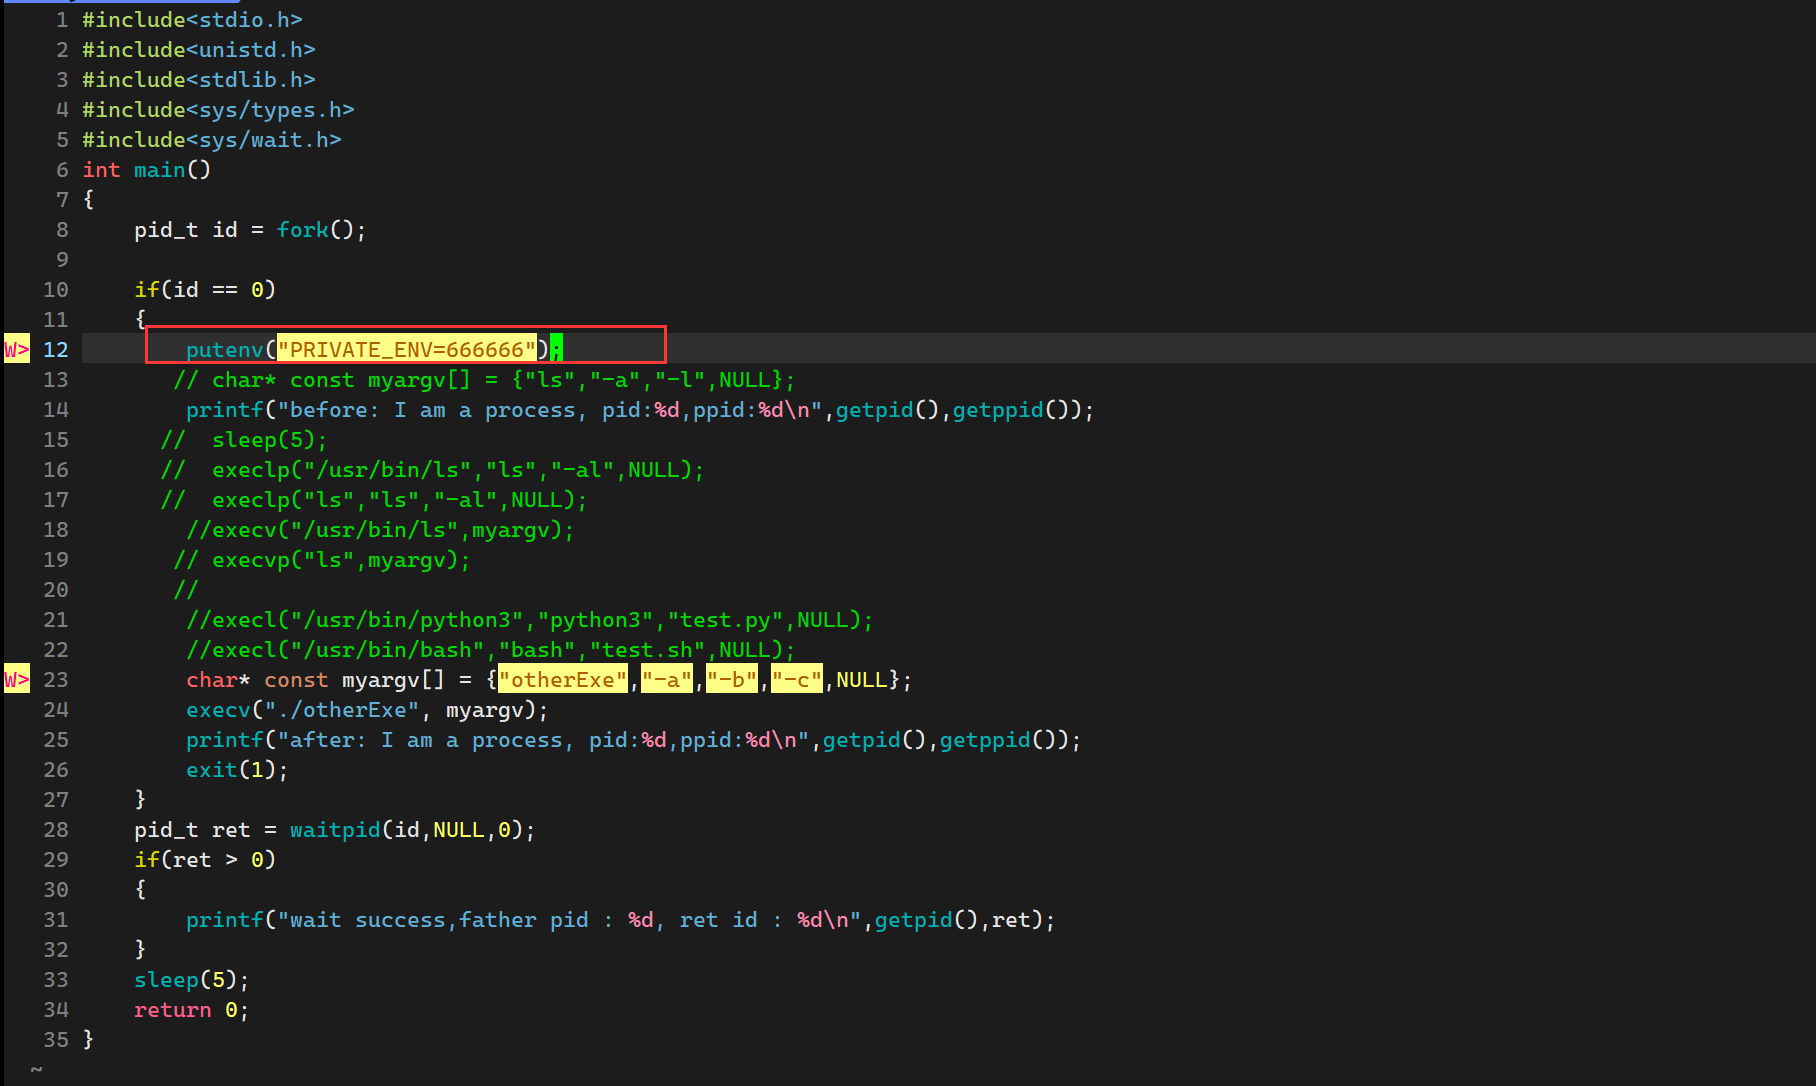The height and width of the screenshot is (1086, 1816).
Task: Click the 'if(id == 0)' condition
Action: click(x=205, y=289)
